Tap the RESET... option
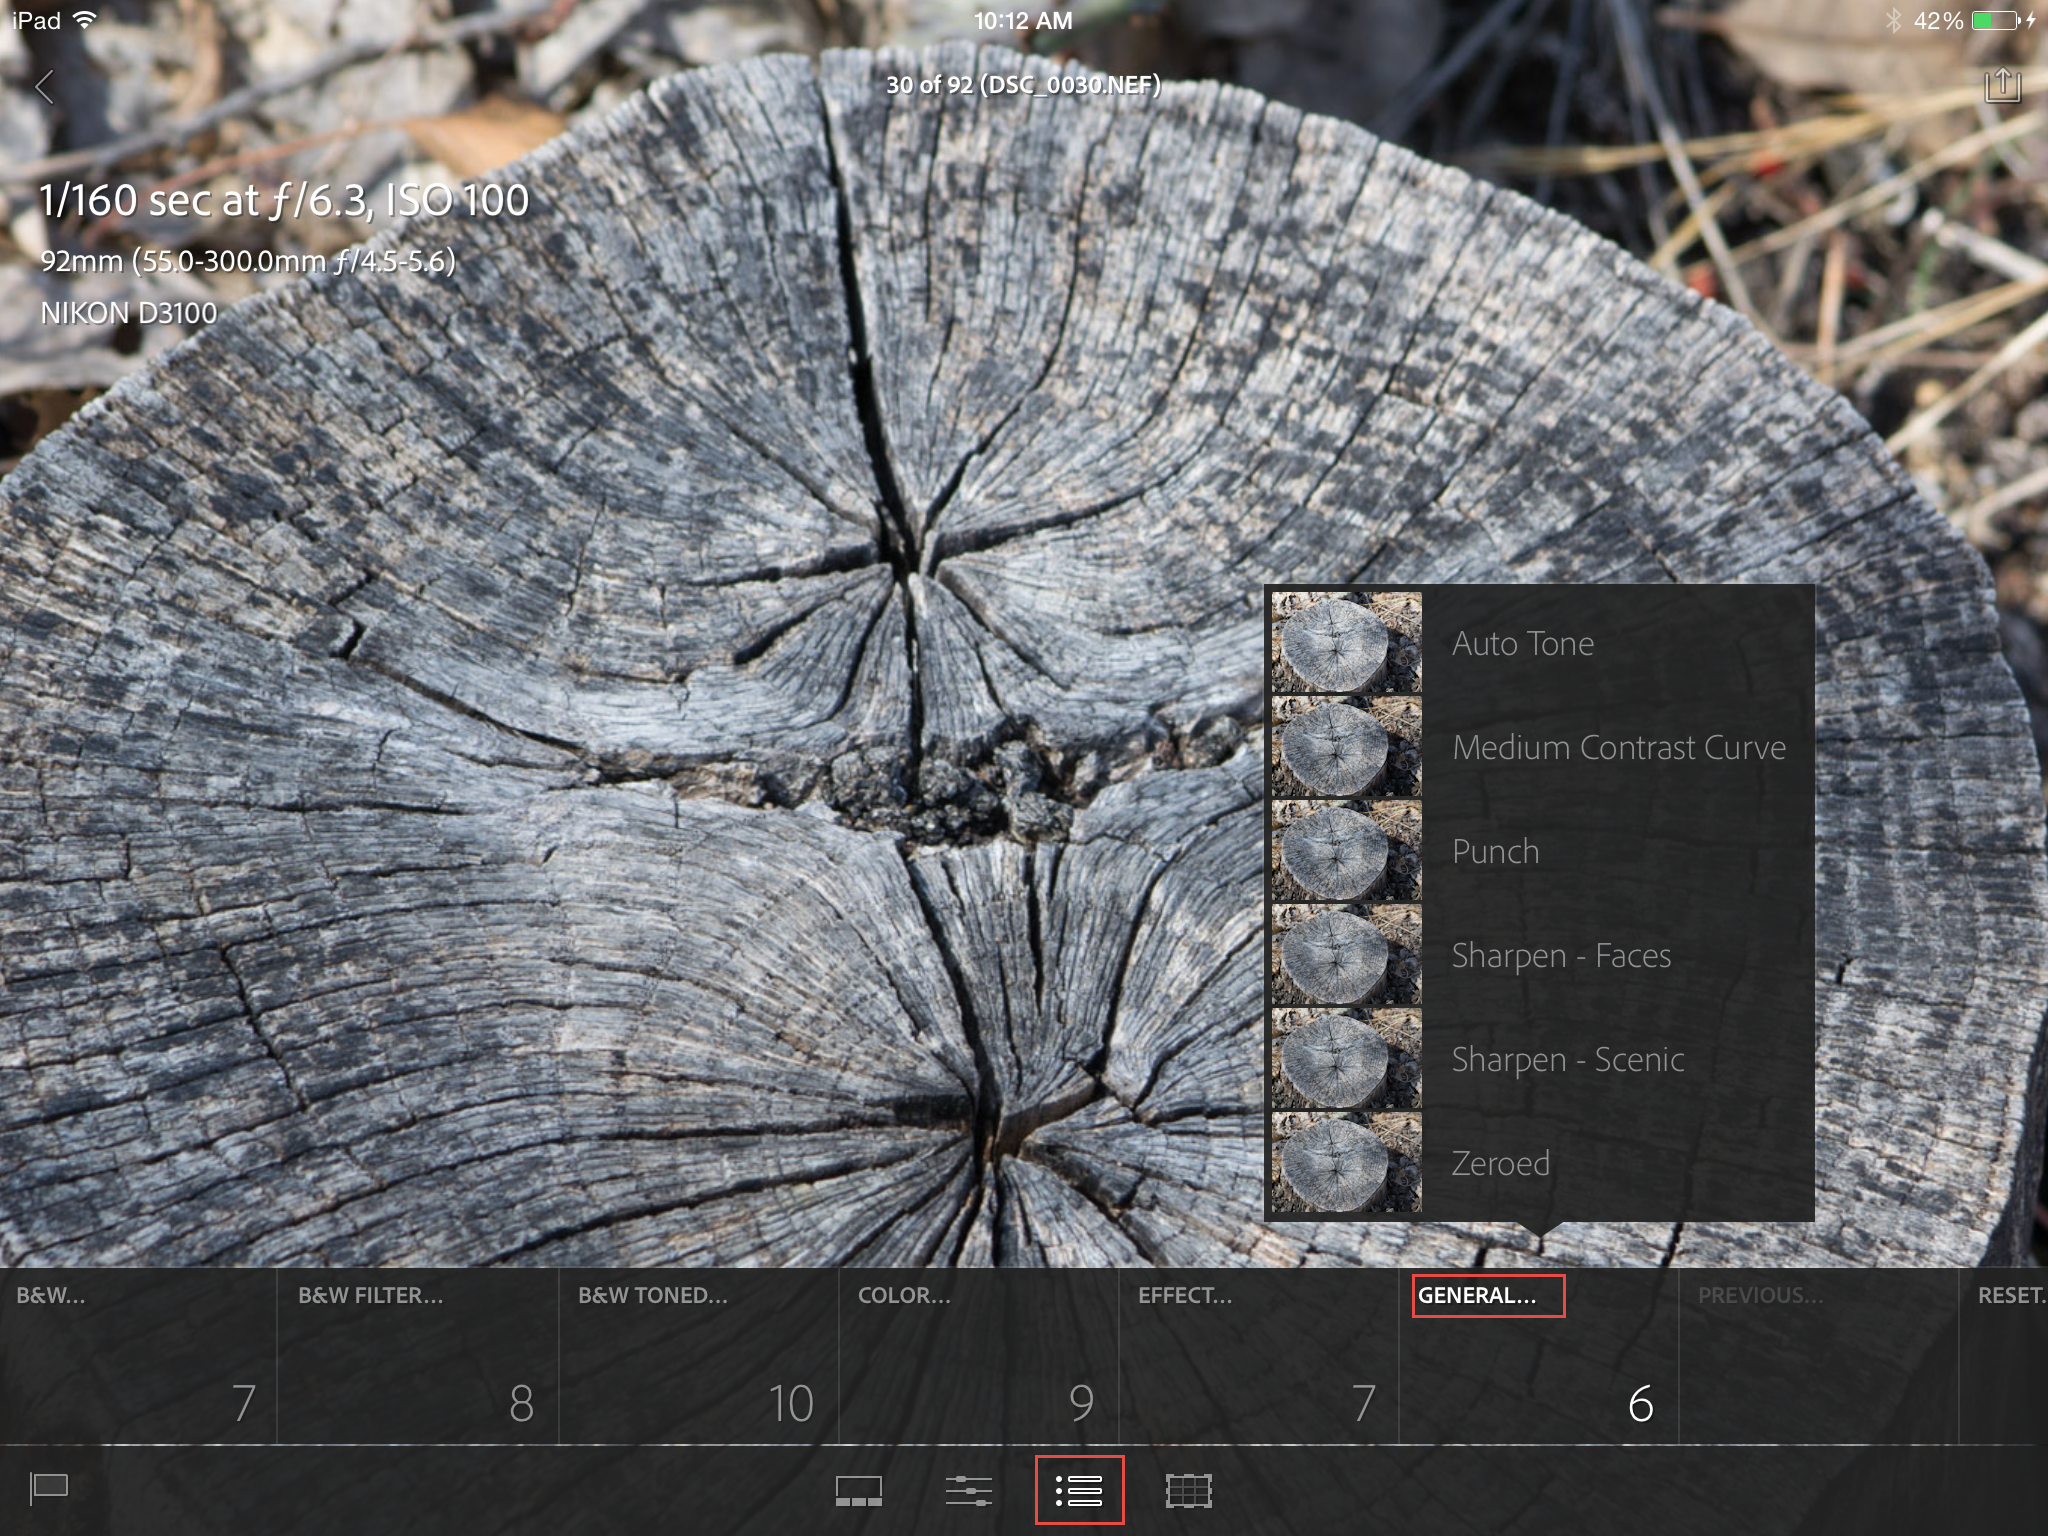Image resolution: width=2048 pixels, height=1536 pixels. coord(2004,1356)
